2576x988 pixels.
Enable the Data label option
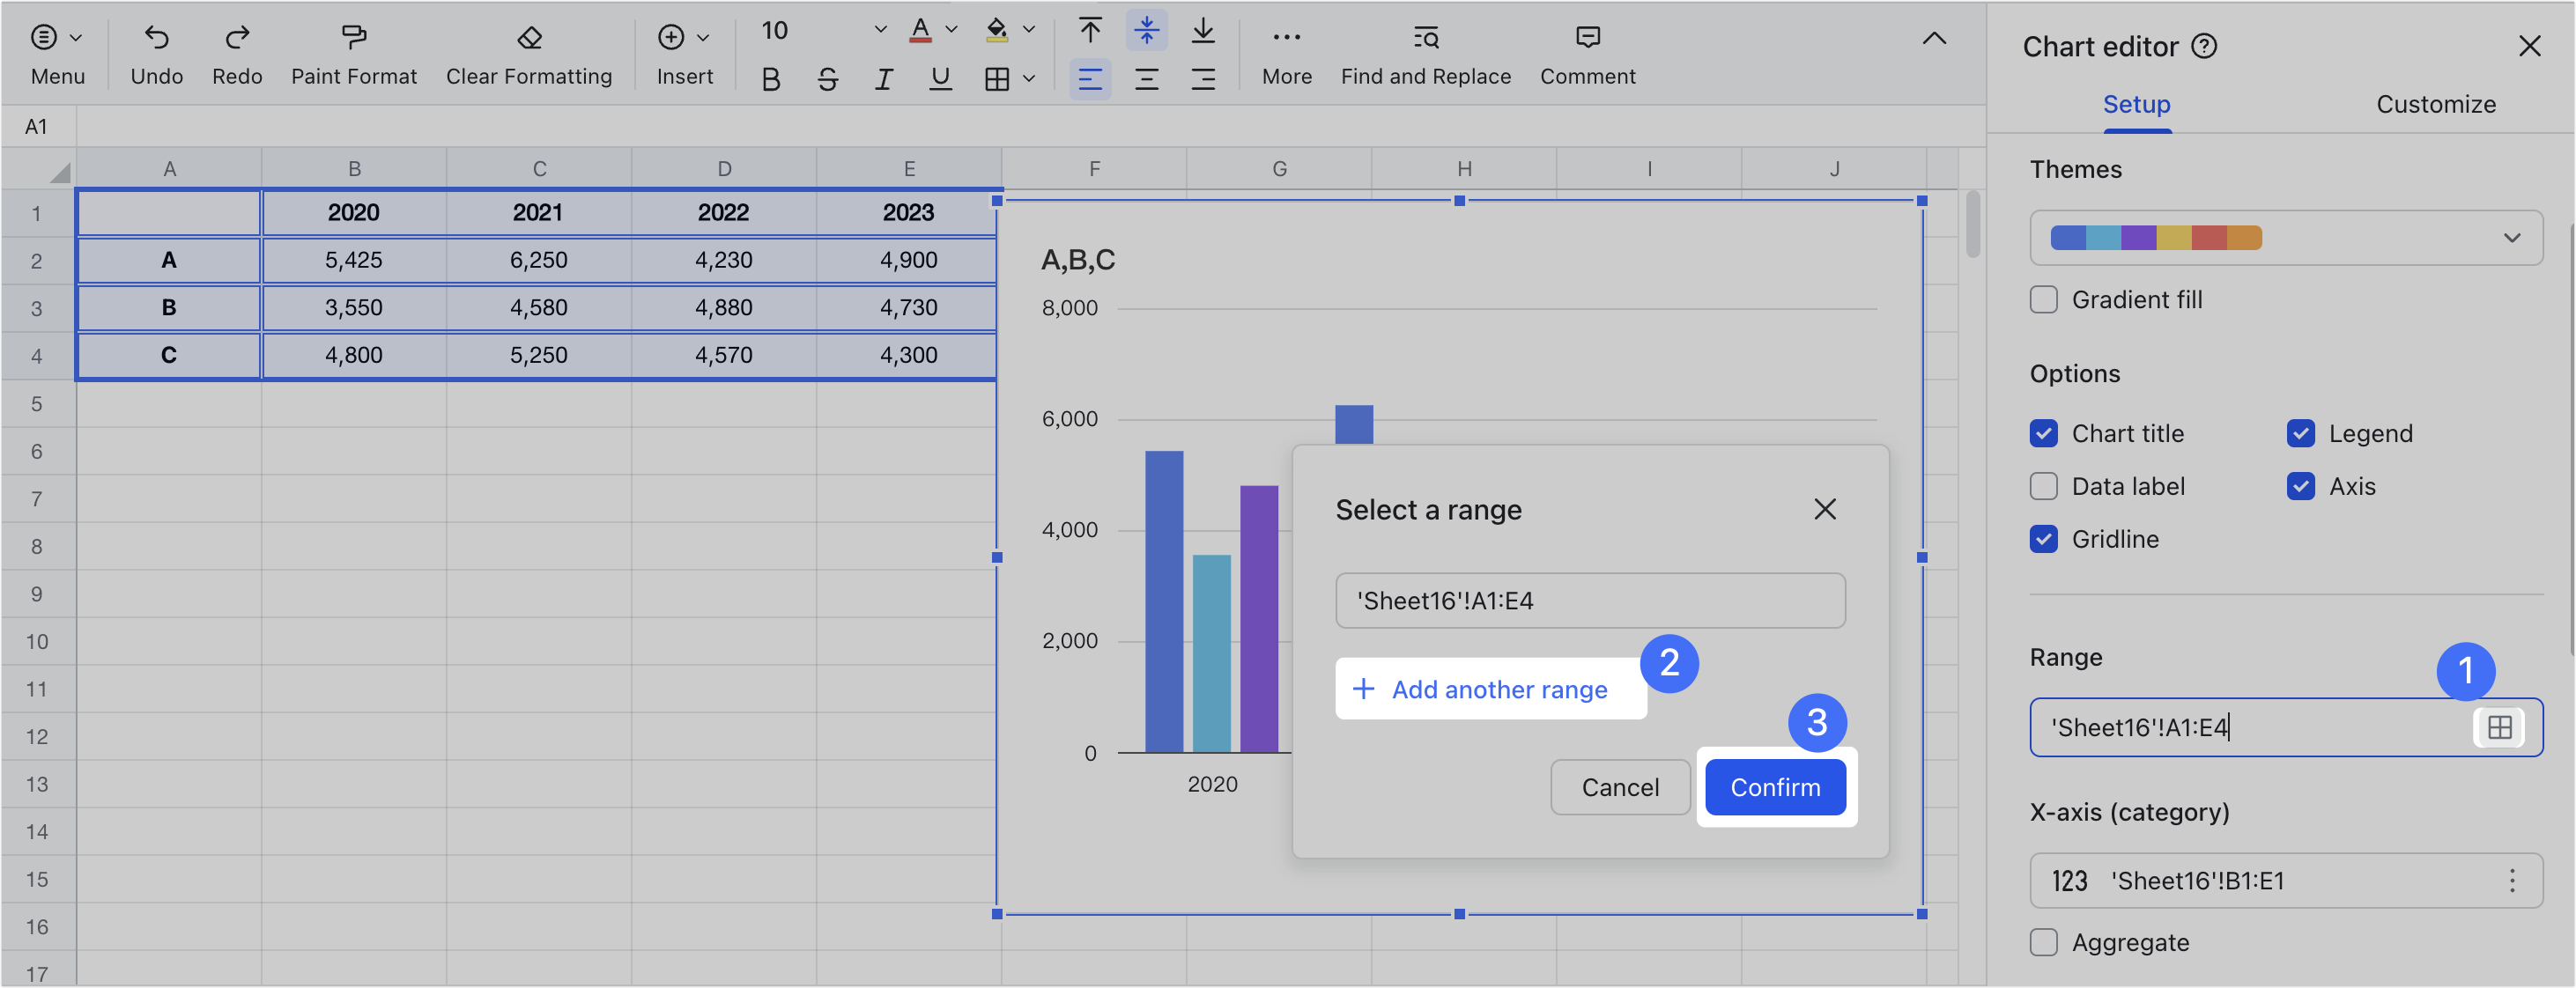2044,486
